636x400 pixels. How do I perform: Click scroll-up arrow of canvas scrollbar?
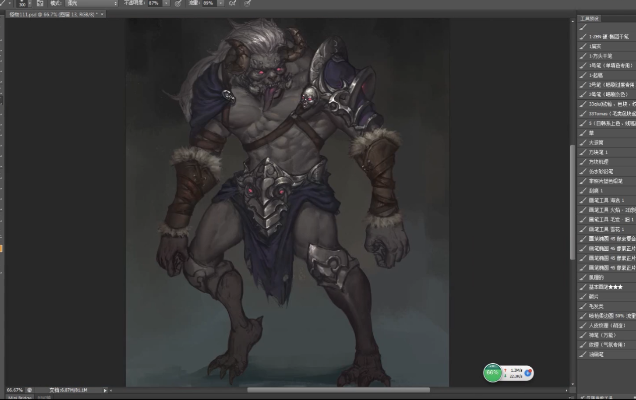(572, 21)
